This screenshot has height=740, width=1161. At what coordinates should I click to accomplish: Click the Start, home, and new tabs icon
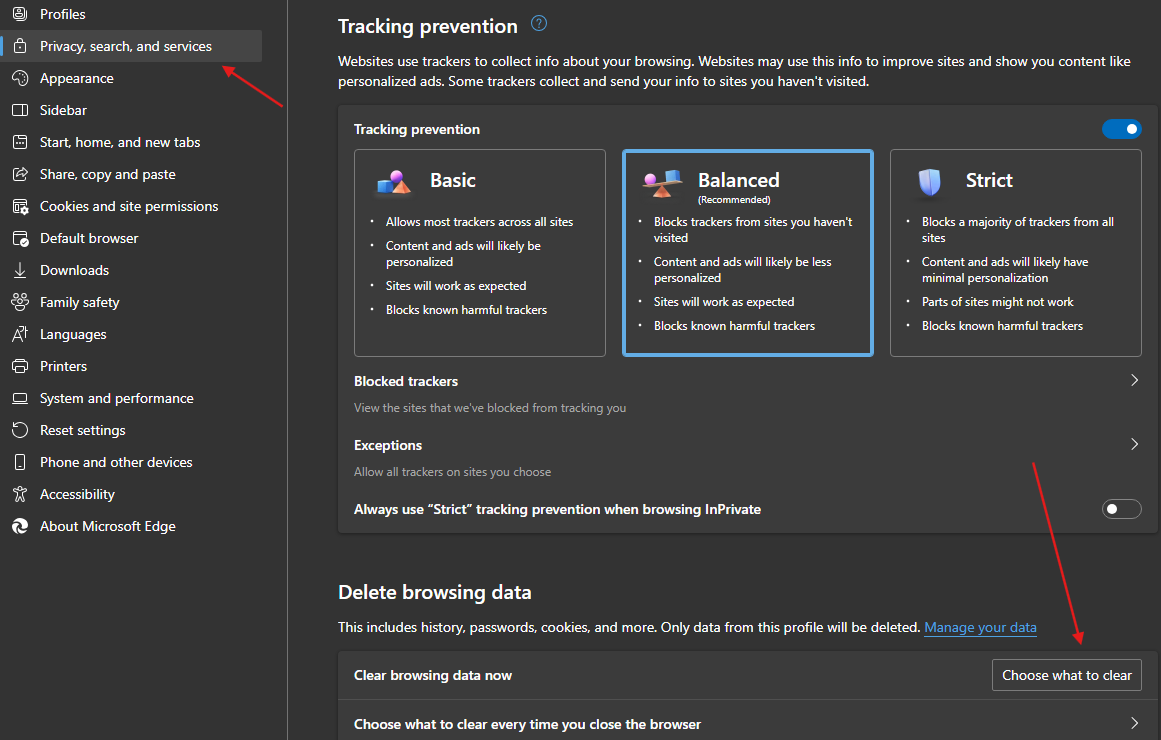point(20,141)
